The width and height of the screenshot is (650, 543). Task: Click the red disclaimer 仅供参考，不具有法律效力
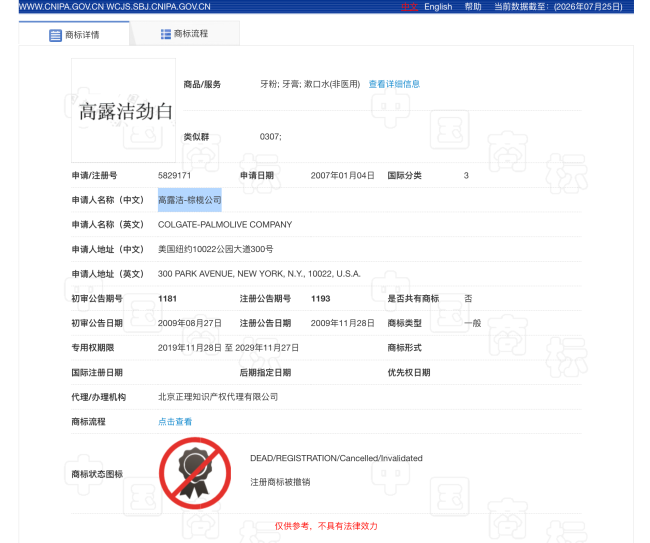coord(326,526)
